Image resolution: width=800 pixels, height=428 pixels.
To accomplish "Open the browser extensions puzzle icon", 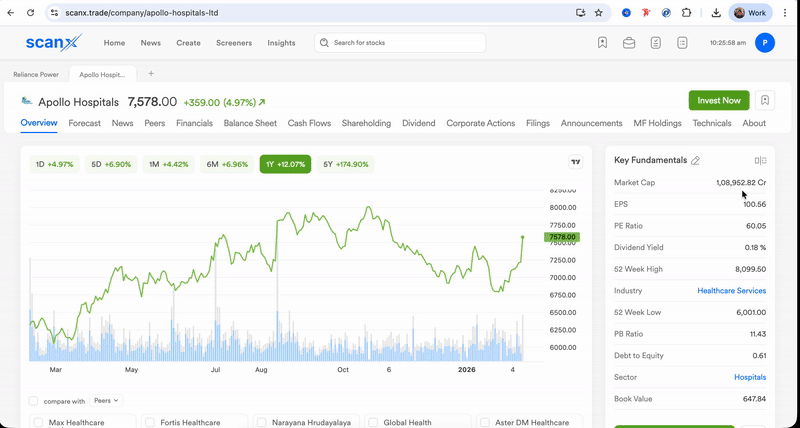I will coord(686,13).
